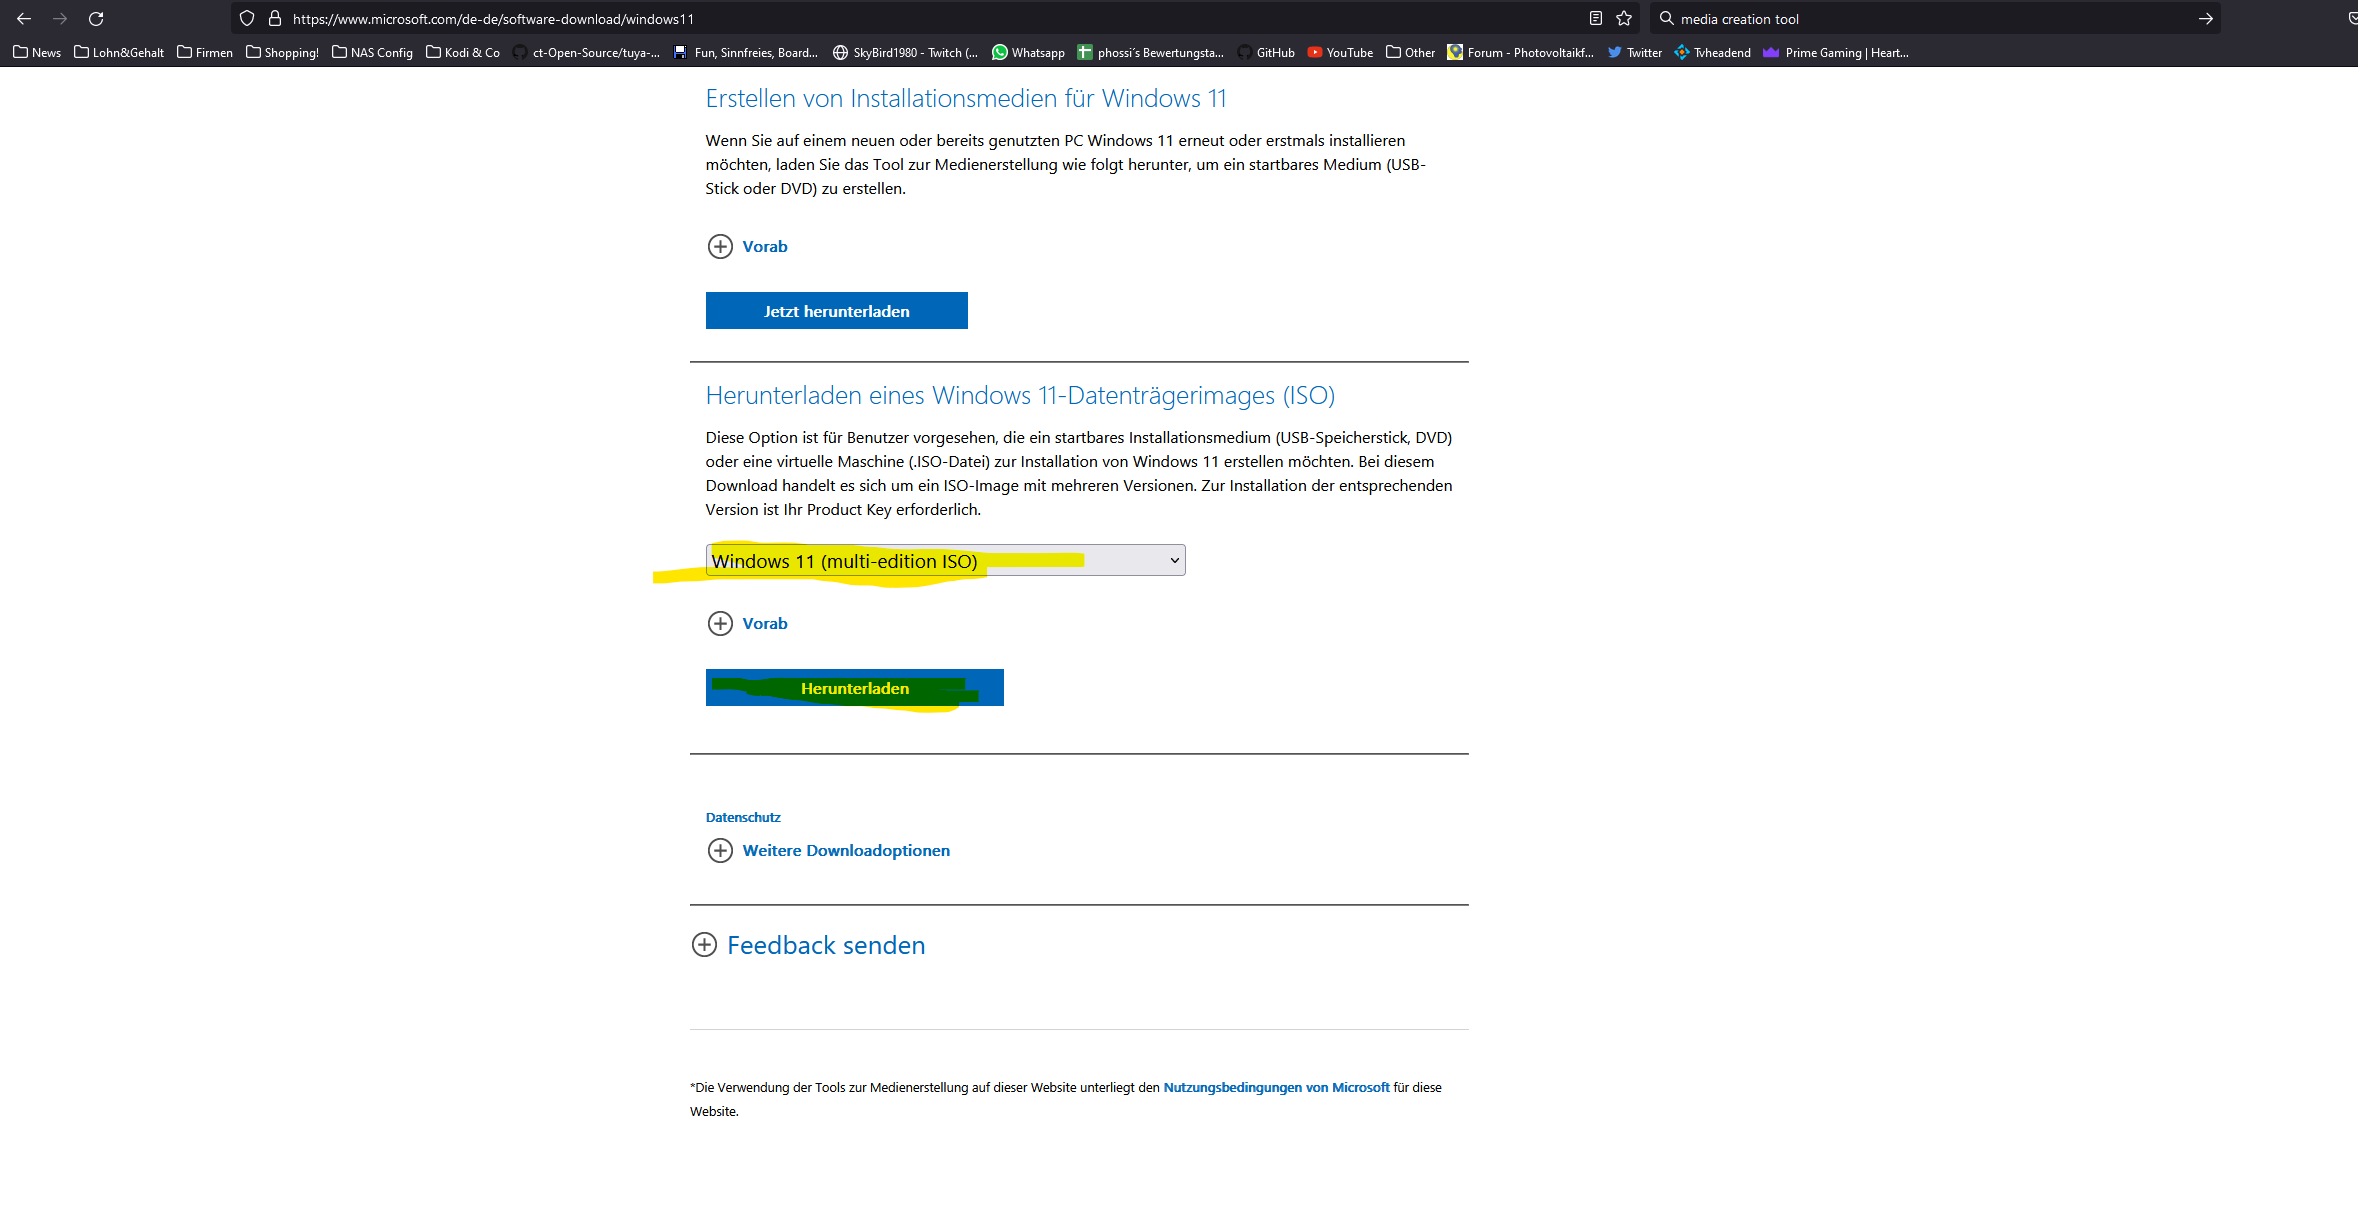Open the SkyBird1980 Twitch bookmark

(906, 52)
